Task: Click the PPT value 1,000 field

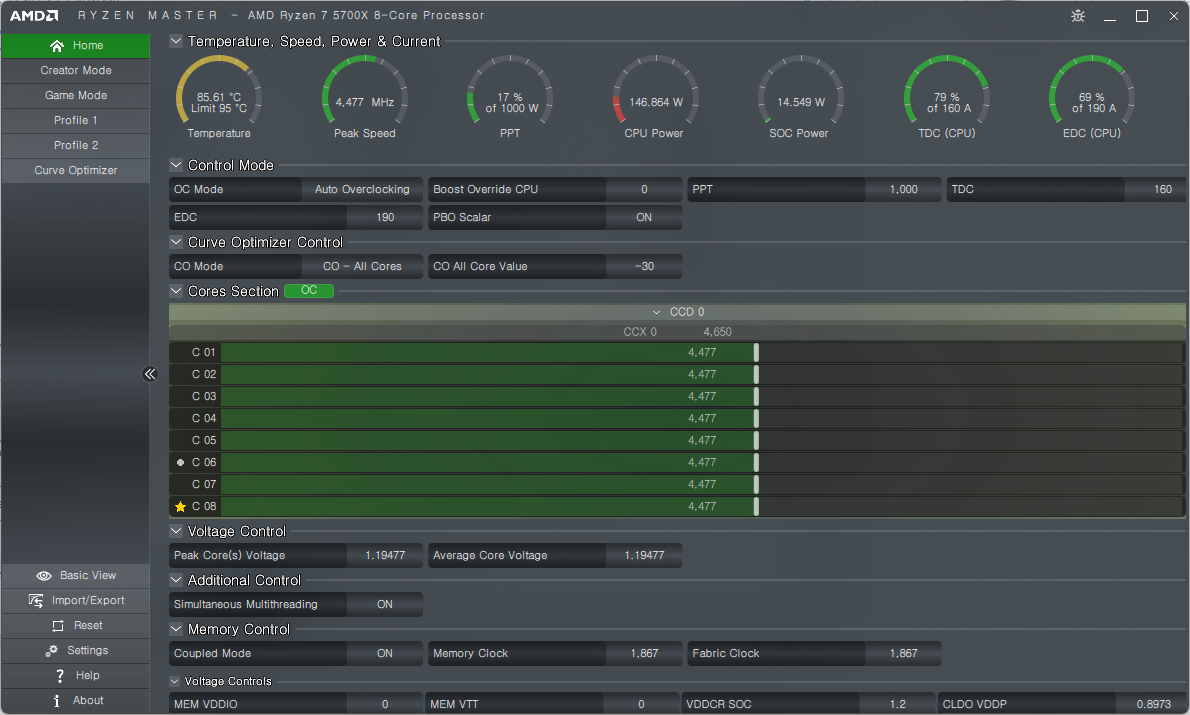Action: pos(903,189)
